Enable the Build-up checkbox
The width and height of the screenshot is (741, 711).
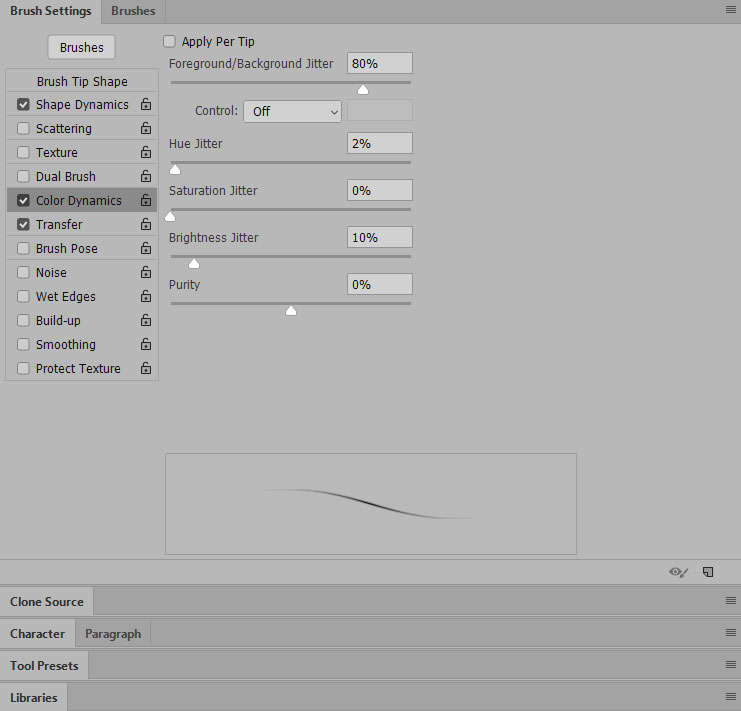coord(23,320)
